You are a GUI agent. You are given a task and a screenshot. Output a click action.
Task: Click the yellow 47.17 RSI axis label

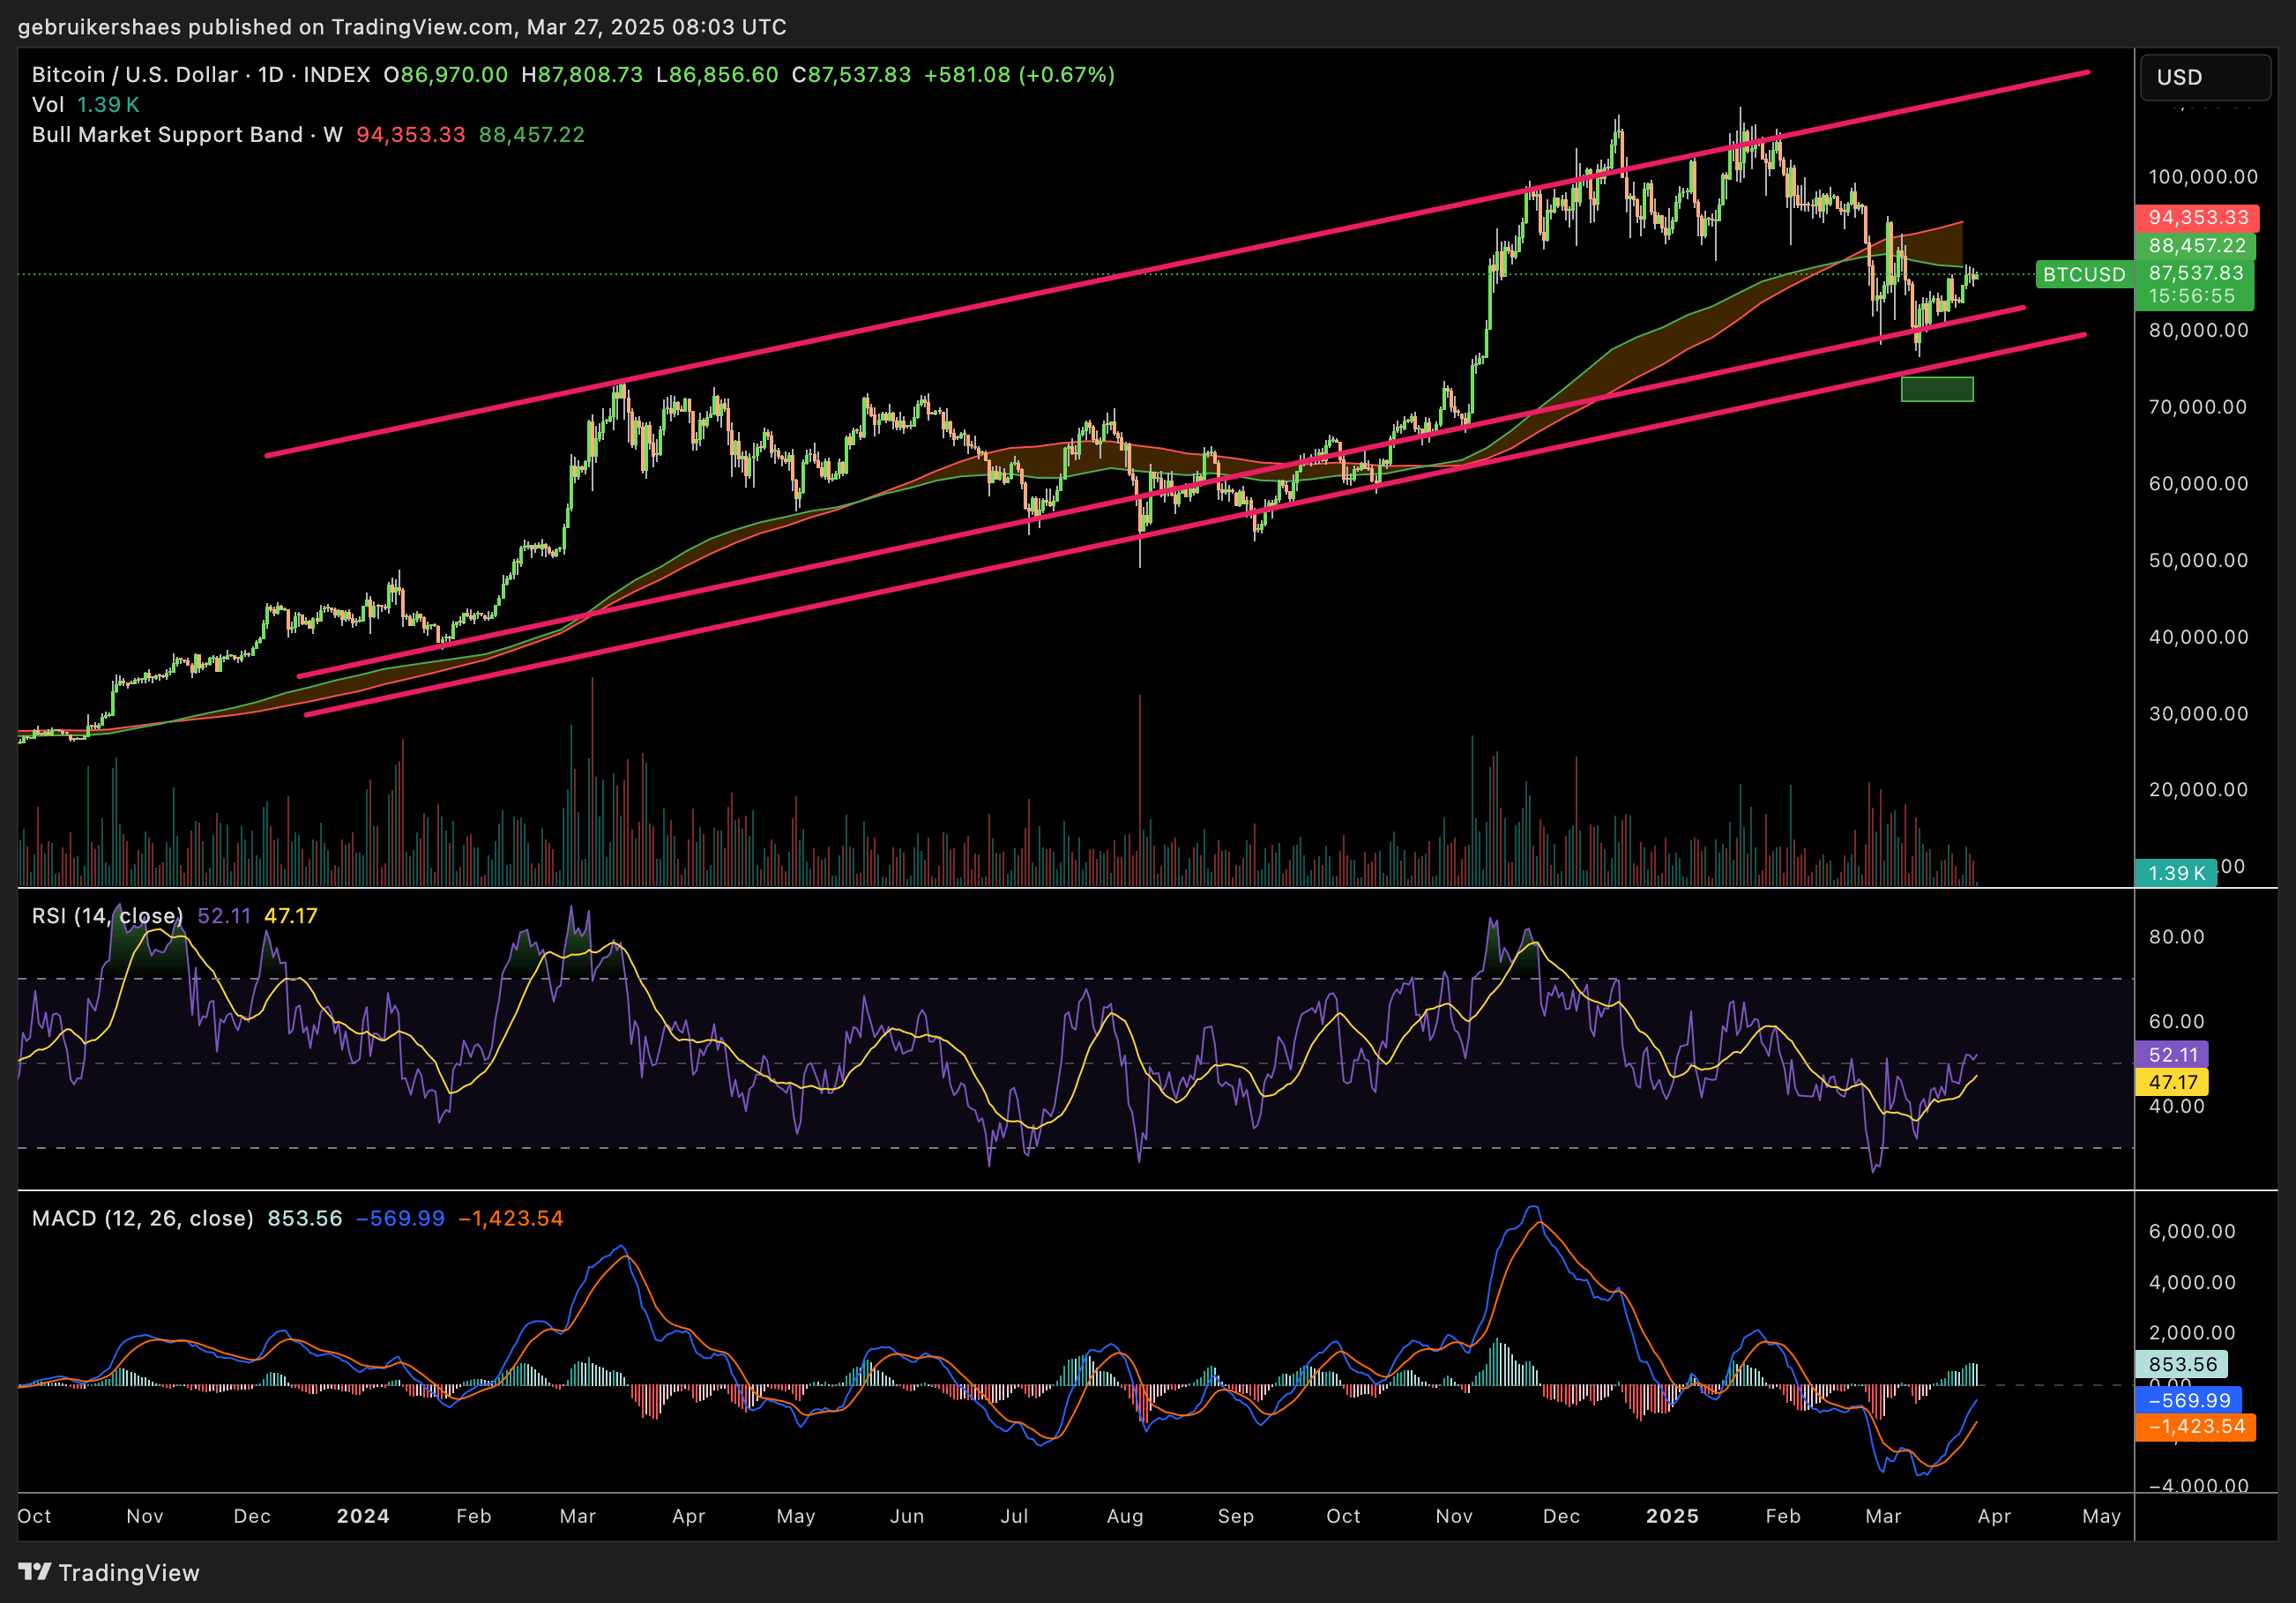(x=2172, y=1082)
